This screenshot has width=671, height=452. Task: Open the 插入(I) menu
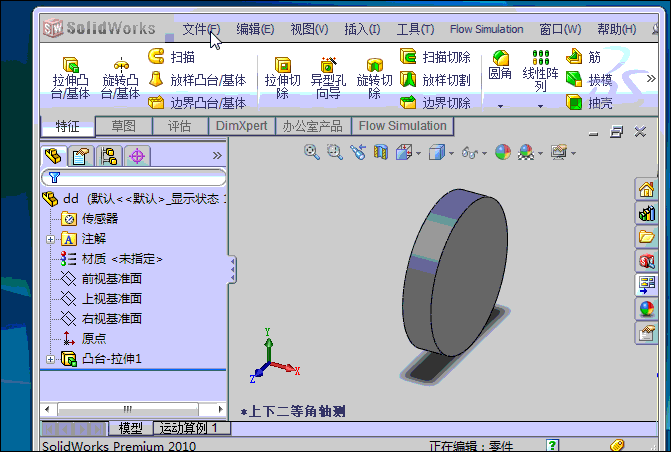coord(362,29)
